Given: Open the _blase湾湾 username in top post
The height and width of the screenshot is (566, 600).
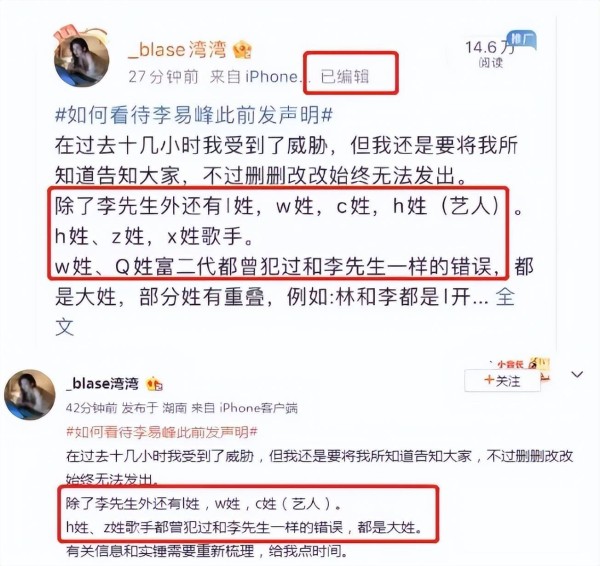Looking at the screenshot, I should (177, 50).
